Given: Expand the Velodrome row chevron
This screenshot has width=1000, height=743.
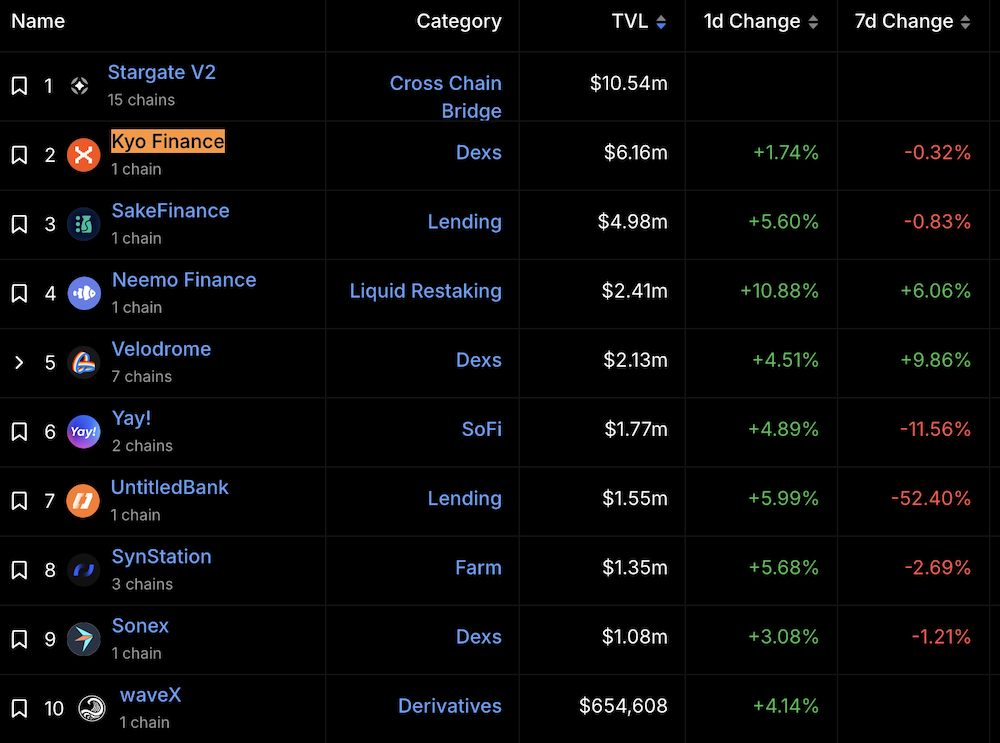Looking at the screenshot, I should [19, 362].
